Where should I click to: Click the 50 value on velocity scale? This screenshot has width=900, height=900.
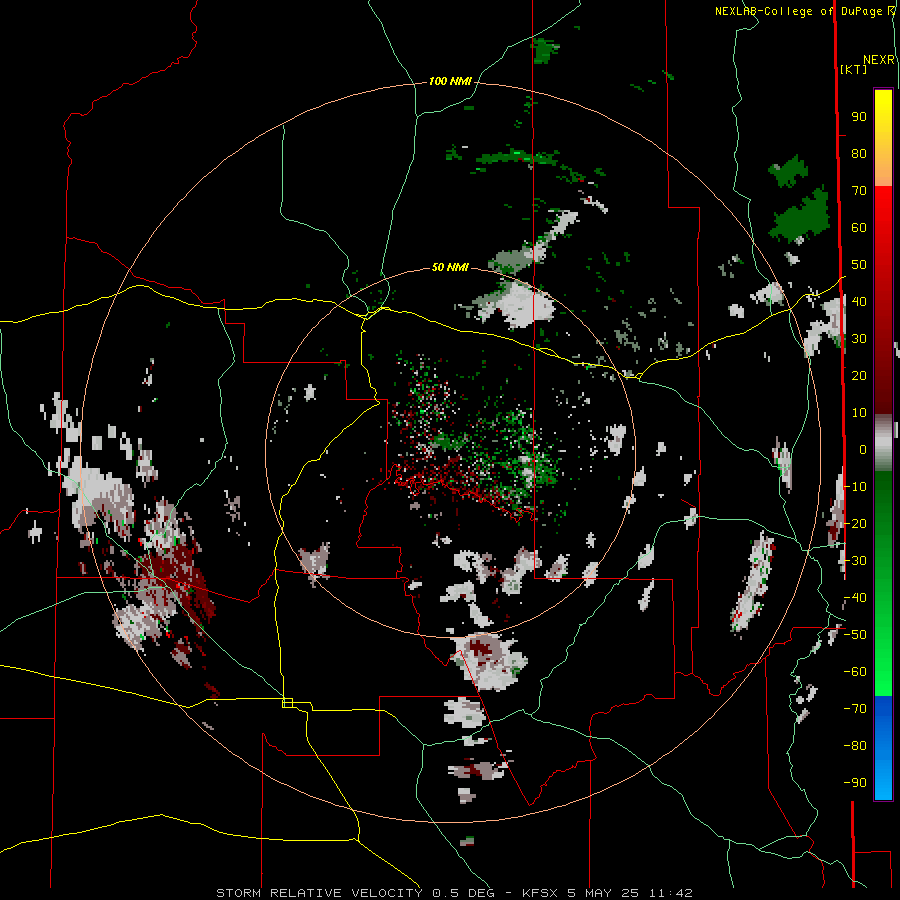(x=859, y=265)
